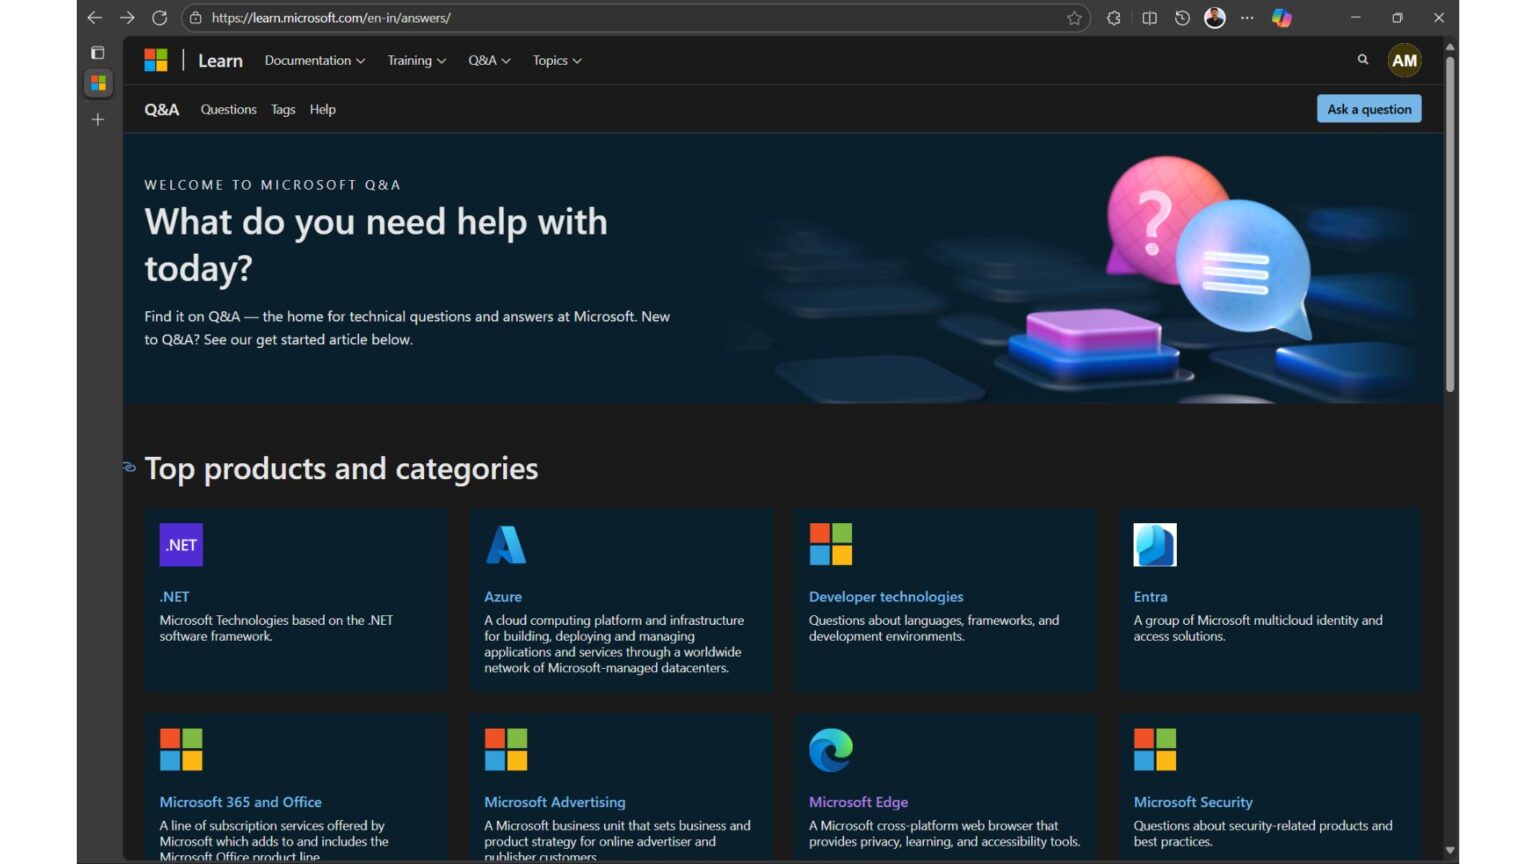Click the favorites star in address bar
The height and width of the screenshot is (864, 1536).
tap(1071, 18)
